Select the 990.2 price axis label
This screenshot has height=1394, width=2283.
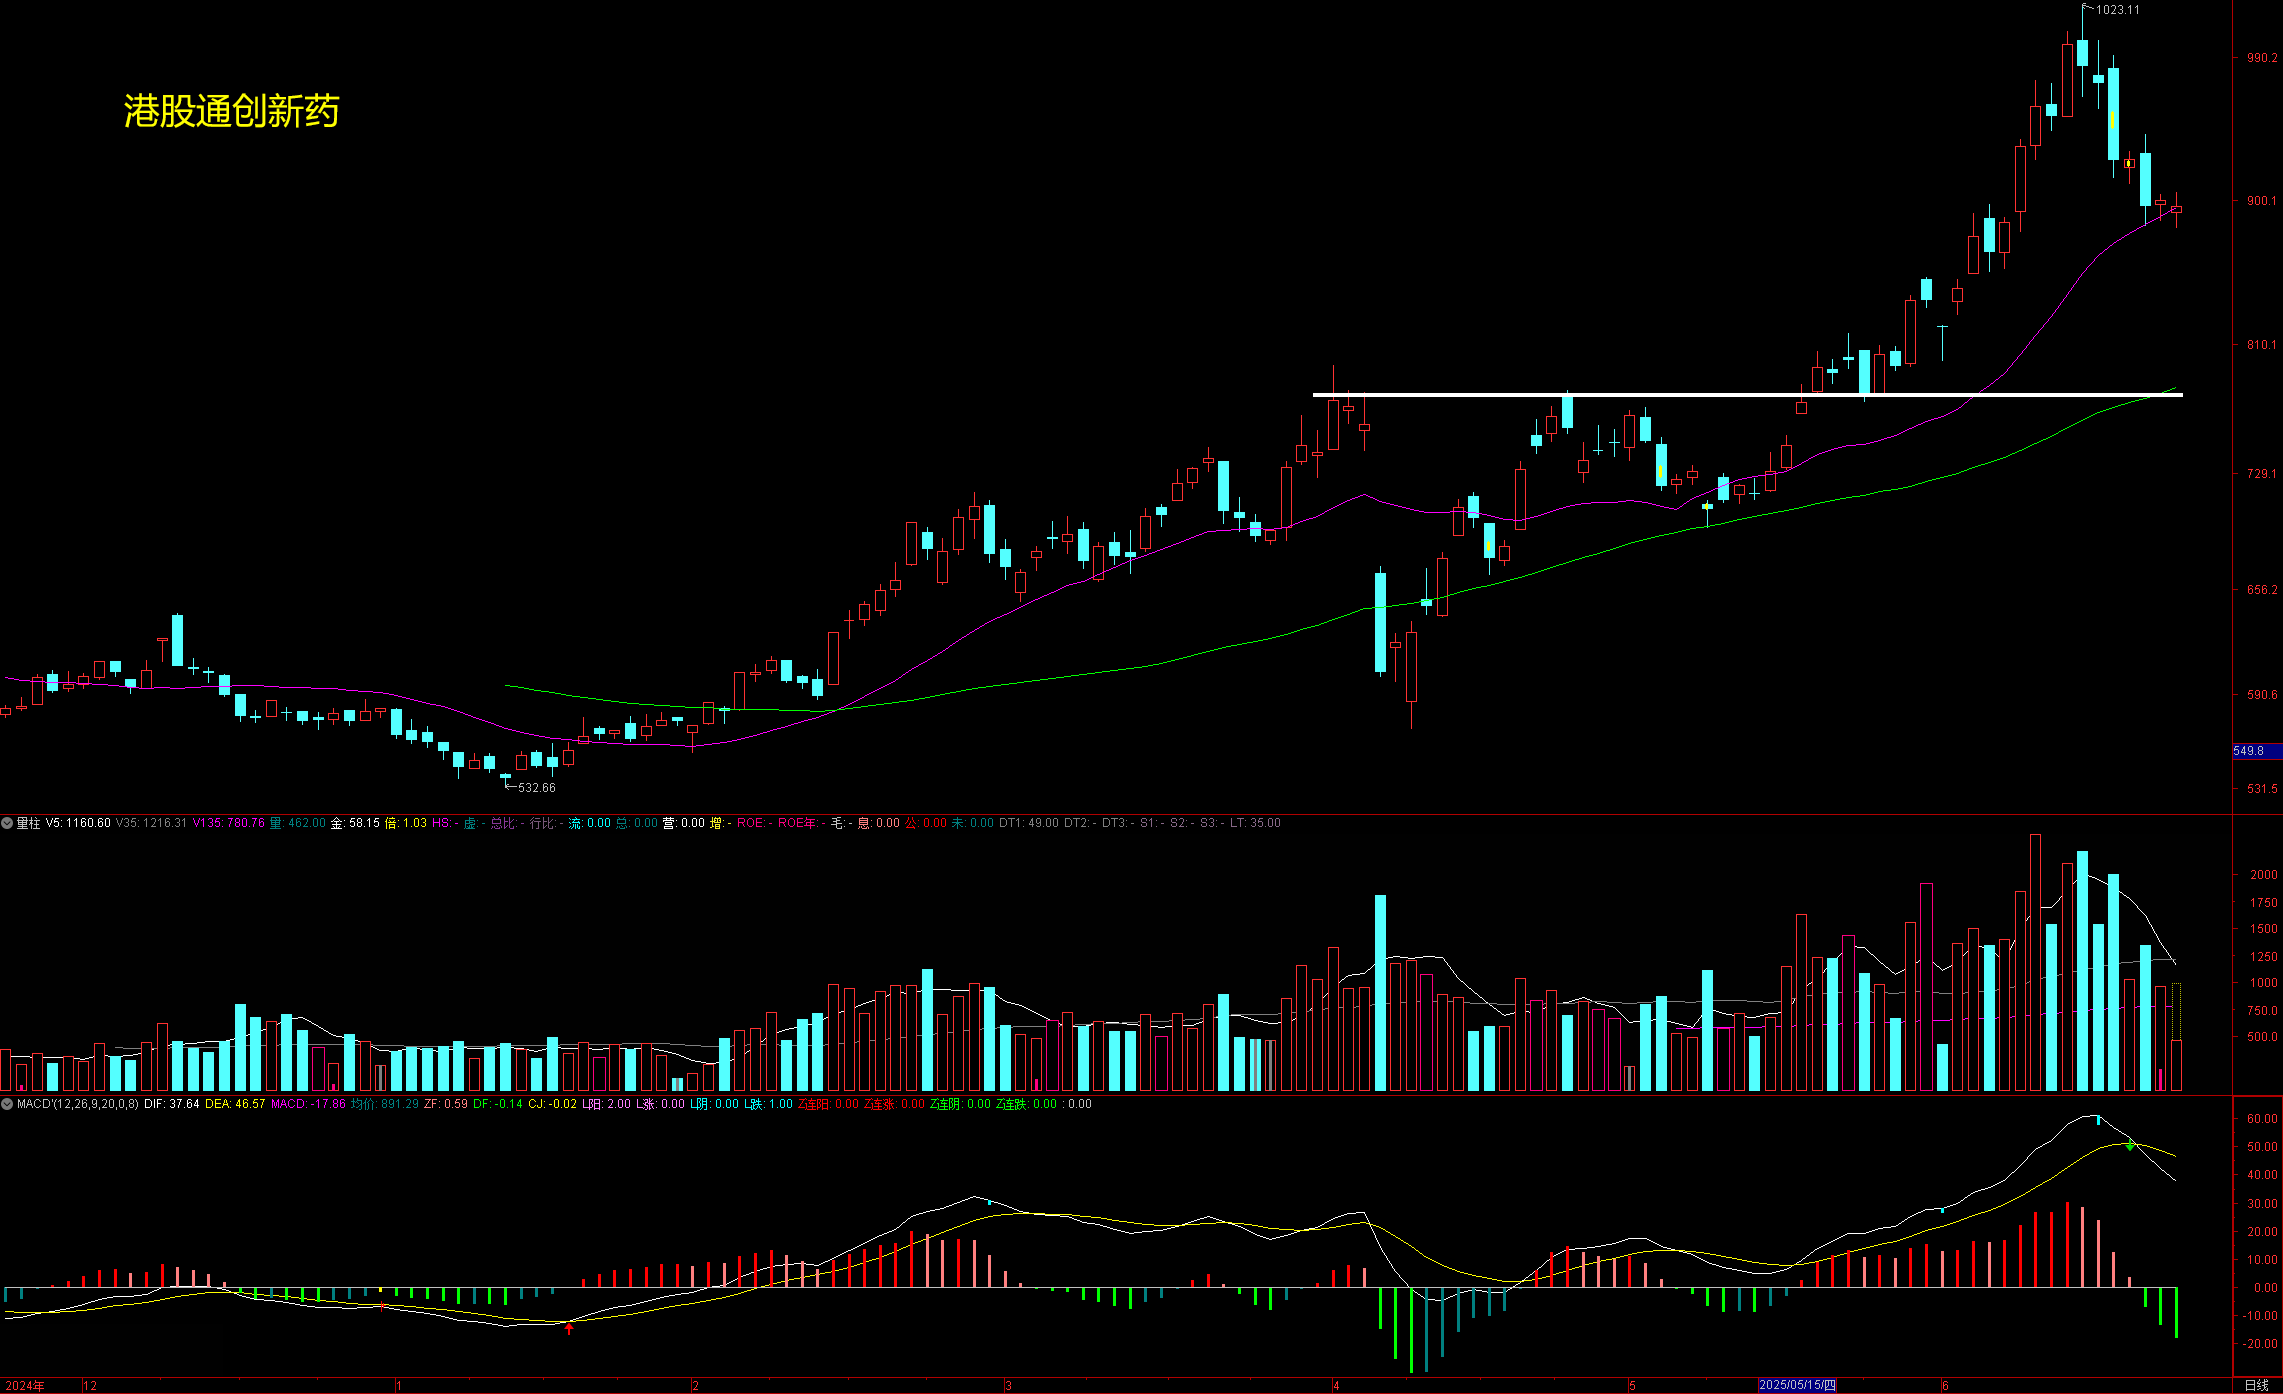coord(2261,58)
